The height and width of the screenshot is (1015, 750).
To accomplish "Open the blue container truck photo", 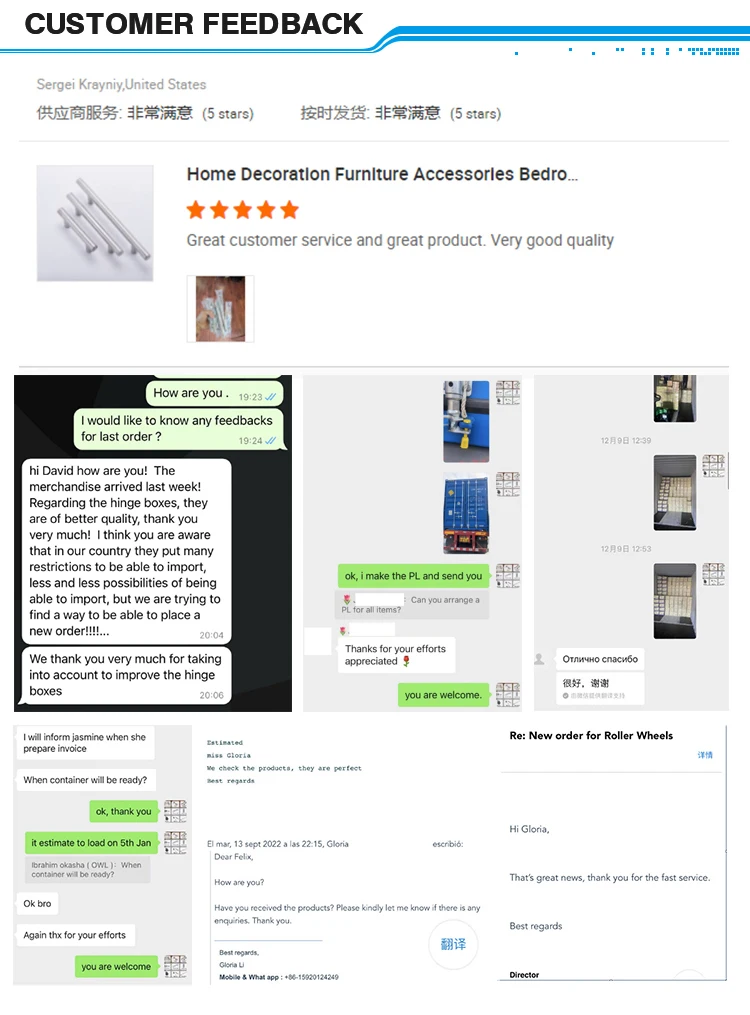I will click(x=466, y=513).
